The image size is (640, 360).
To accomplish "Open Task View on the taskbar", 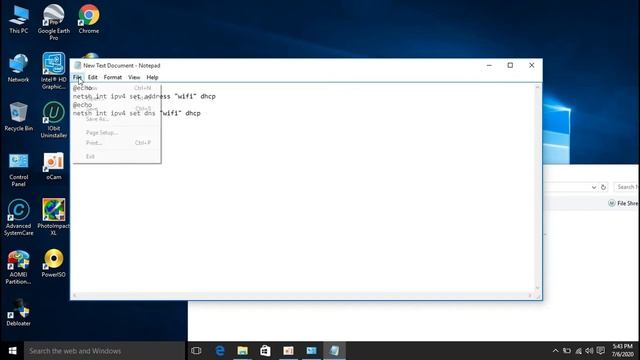I will 196,351.
